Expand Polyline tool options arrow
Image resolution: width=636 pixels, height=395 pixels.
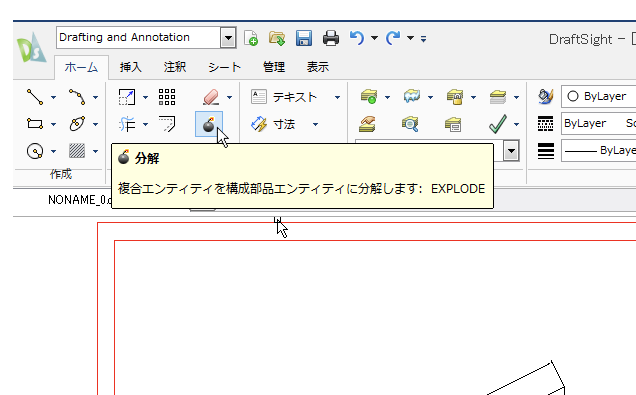pyautogui.click(x=95, y=97)
